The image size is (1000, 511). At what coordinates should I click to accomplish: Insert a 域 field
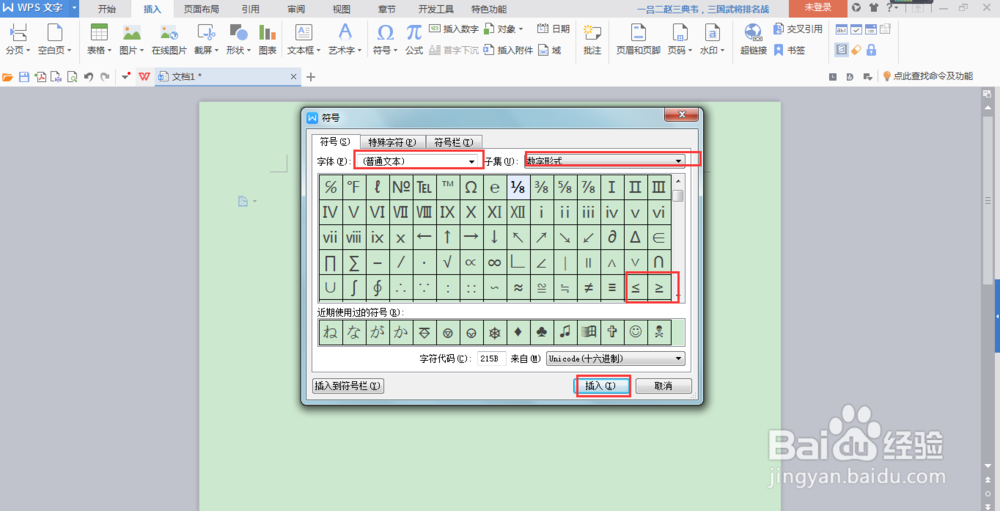click(x=550, y=50)
